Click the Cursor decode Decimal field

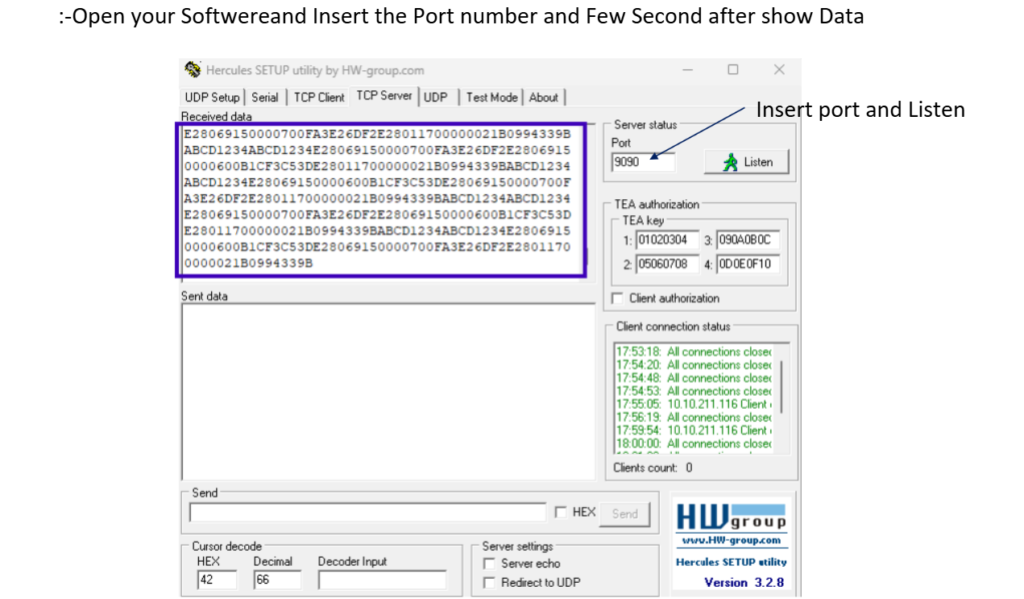coord(277,579)
